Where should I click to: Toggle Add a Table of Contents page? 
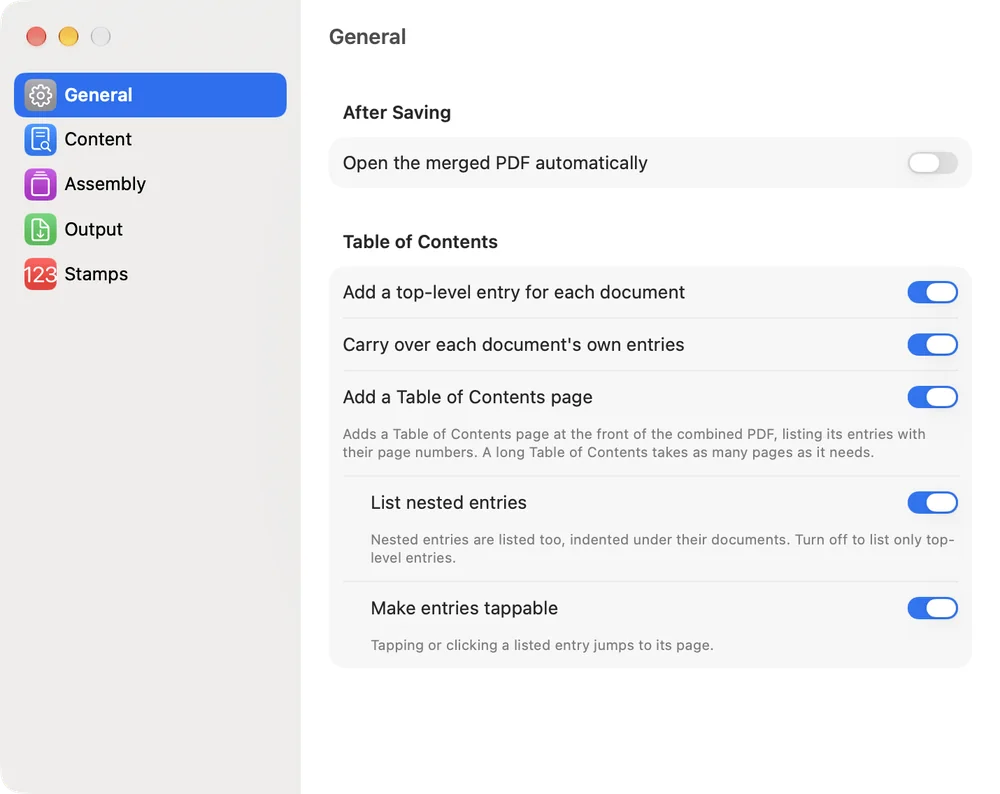pyautogui.click(x=932, y=397)
